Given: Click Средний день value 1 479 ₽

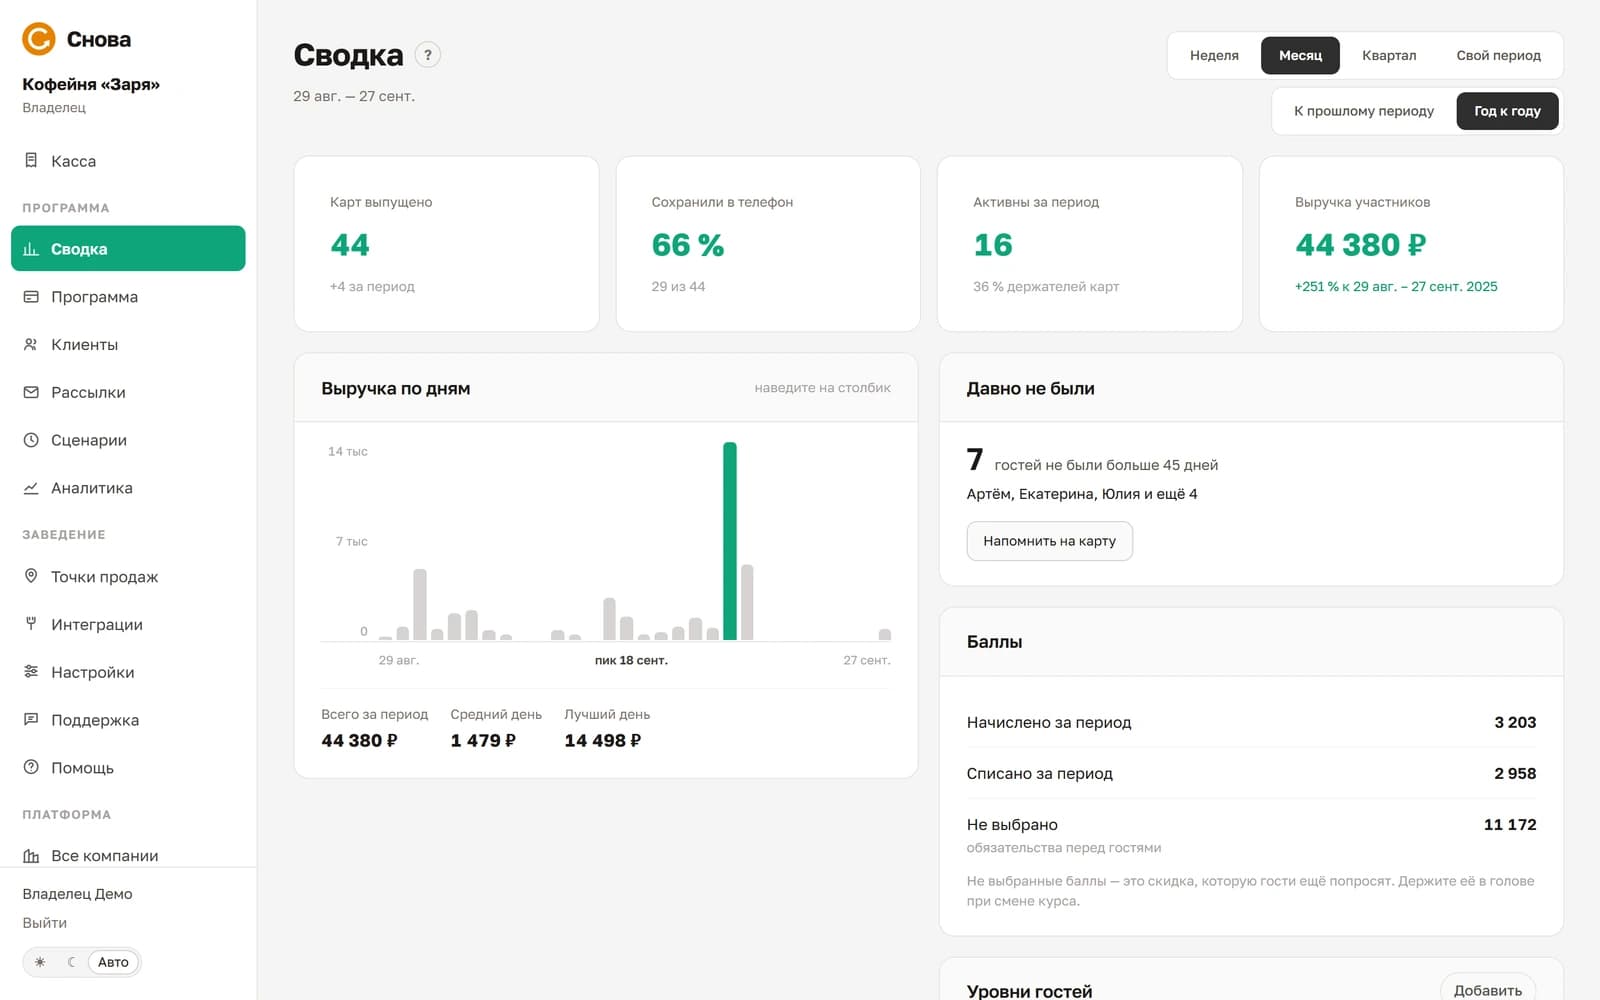Looking at the screenshot, I should click(x=483, y=740).
